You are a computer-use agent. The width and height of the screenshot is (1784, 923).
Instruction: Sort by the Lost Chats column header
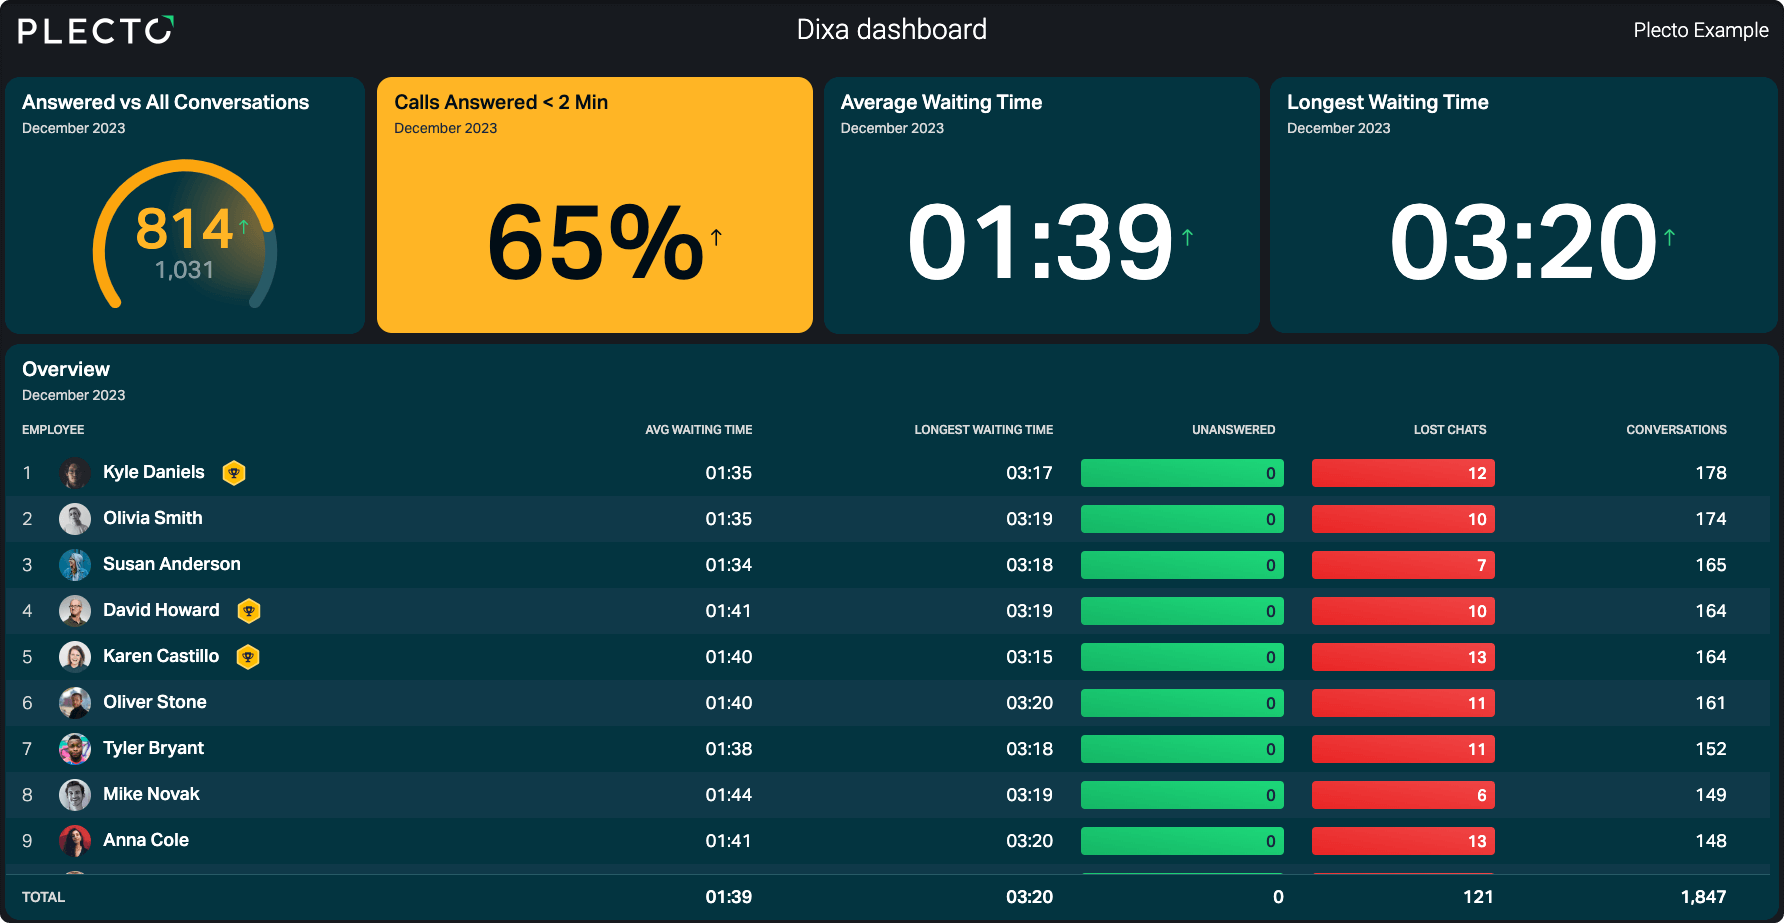click(1450, 430)
